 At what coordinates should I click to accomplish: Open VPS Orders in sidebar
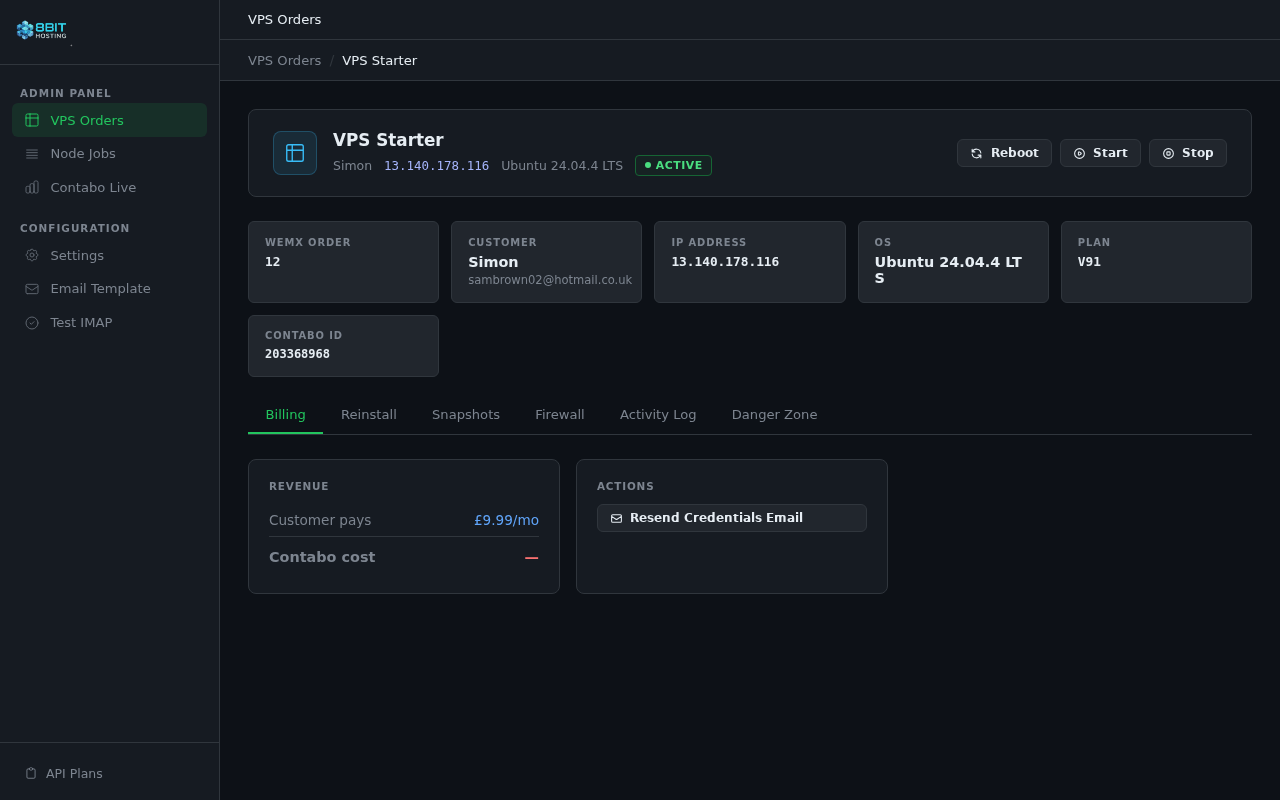click(110, 120)
